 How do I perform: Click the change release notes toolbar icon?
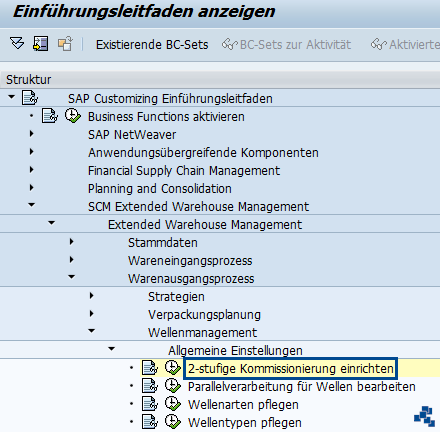pos(65,43)
